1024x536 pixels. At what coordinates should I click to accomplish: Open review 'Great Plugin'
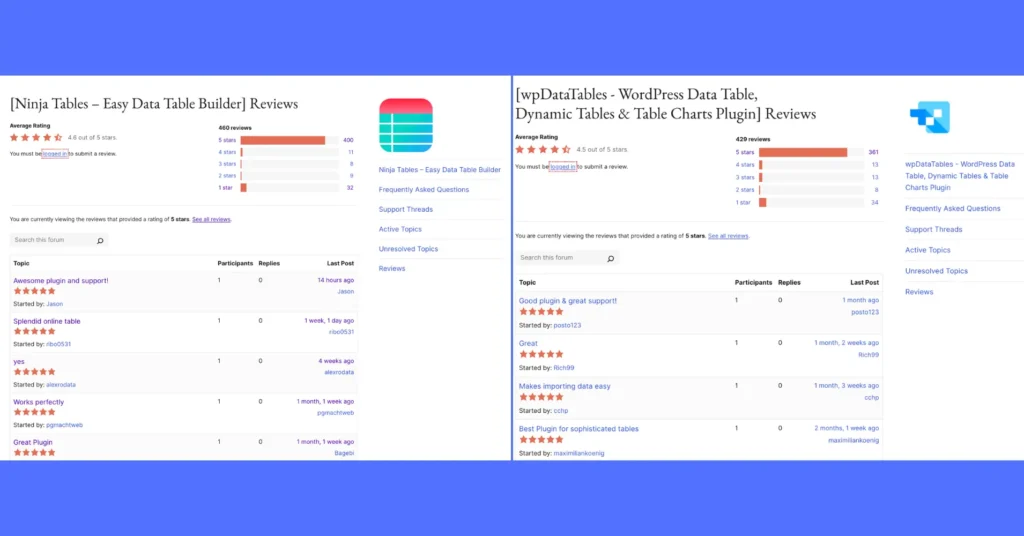coord(33,442)
